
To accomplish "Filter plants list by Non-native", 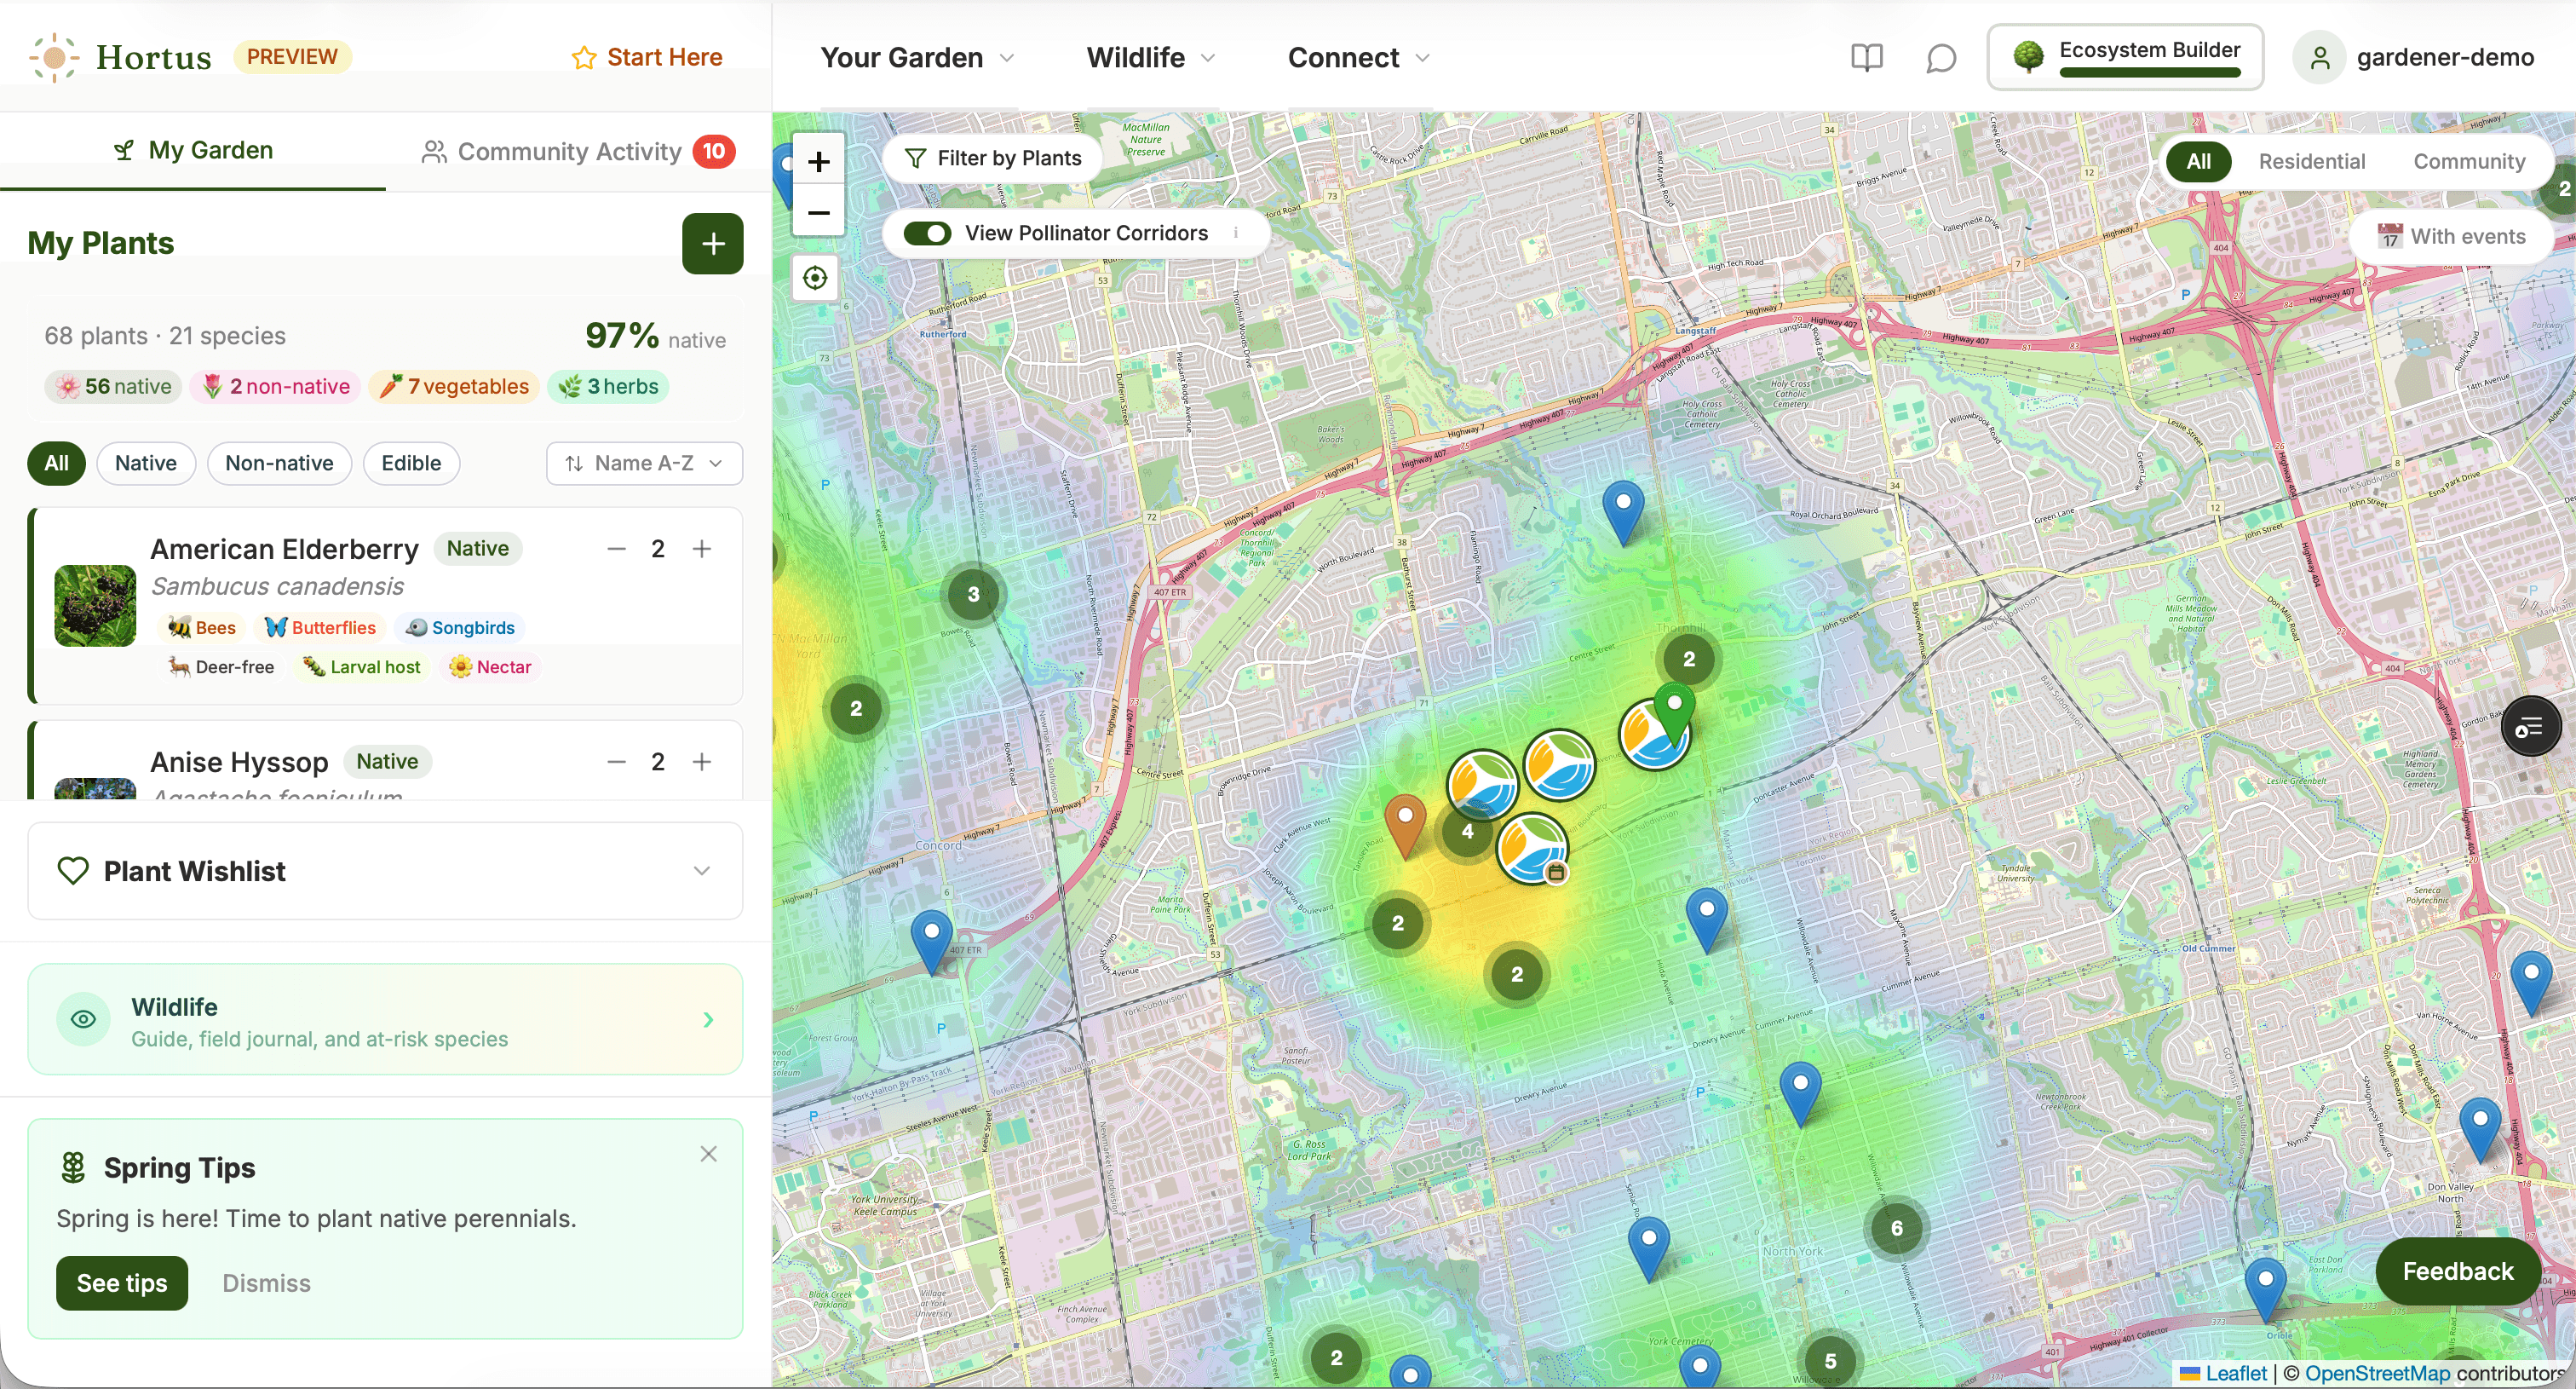I will (x=279, y=463).
